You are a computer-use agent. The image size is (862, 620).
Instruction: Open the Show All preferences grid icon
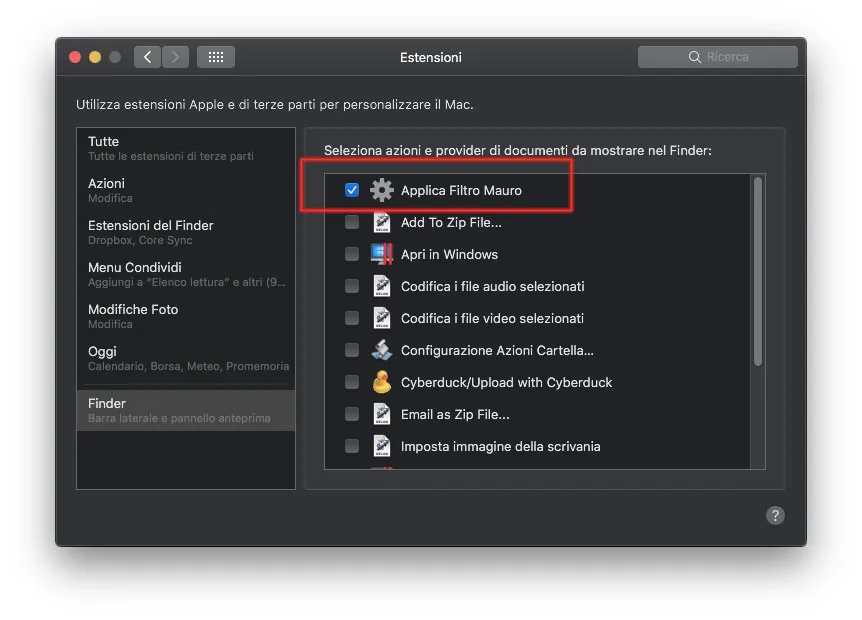point(215,57)
